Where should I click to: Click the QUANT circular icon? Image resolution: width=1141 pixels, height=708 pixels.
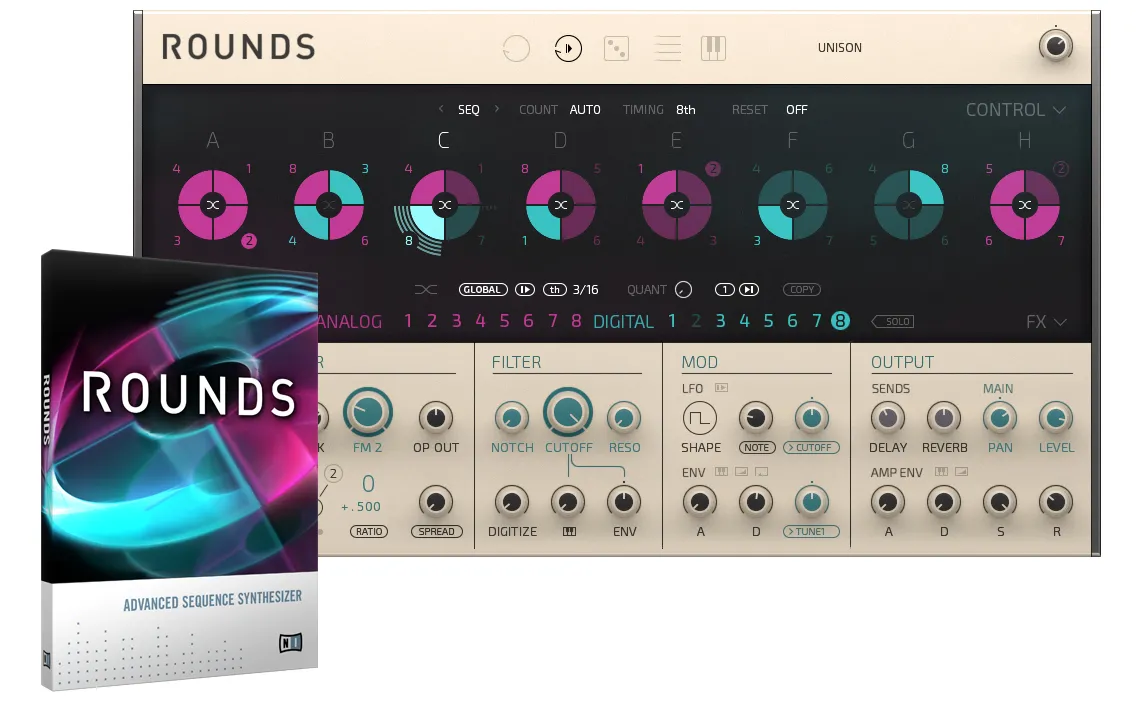pos(683,290)
